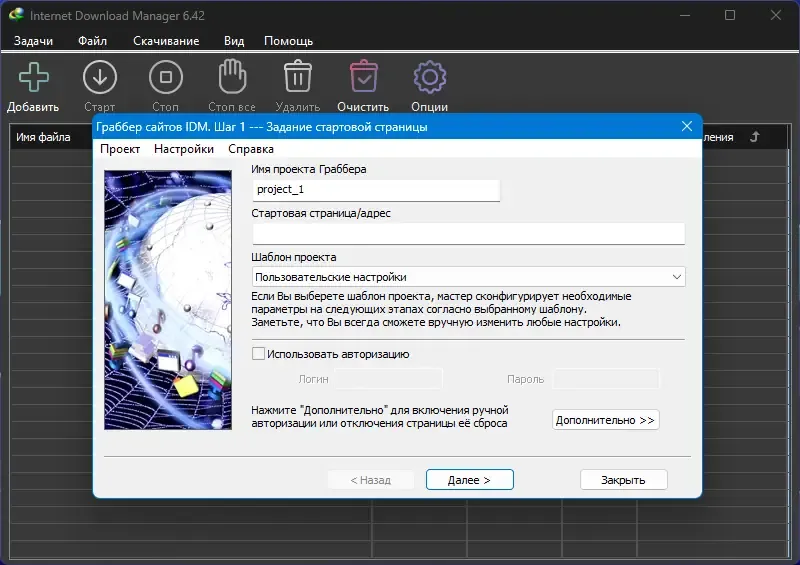
Task: Open Опции via the gear icon
Action: coord(430,77)
